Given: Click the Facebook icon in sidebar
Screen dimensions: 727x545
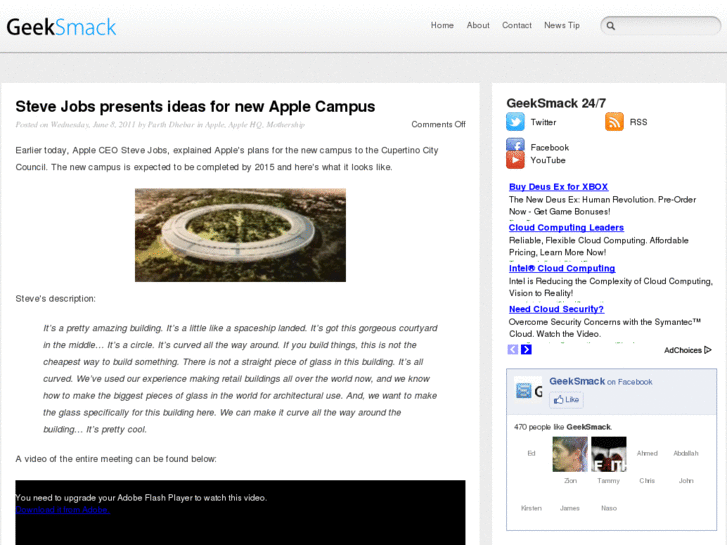Looking at the screenshot, I should tap(515, 144).
